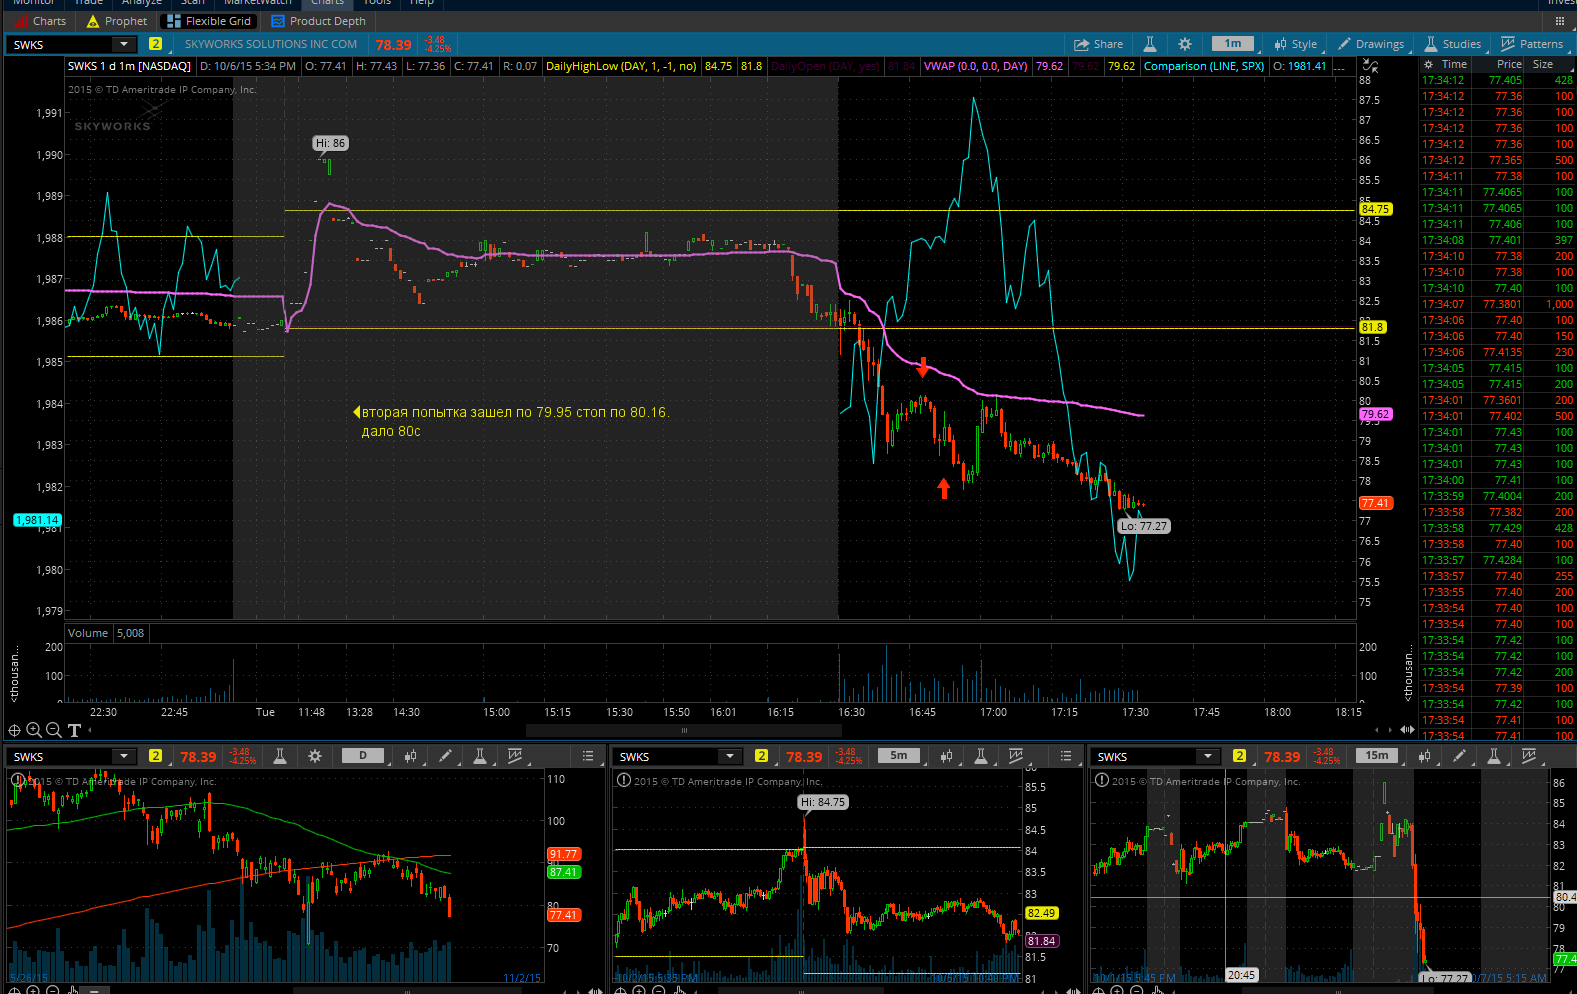Select the crosshair pan tool on main chart
Image resolution: width=1577 pixels, height=994 pixels.
(14, 731)
